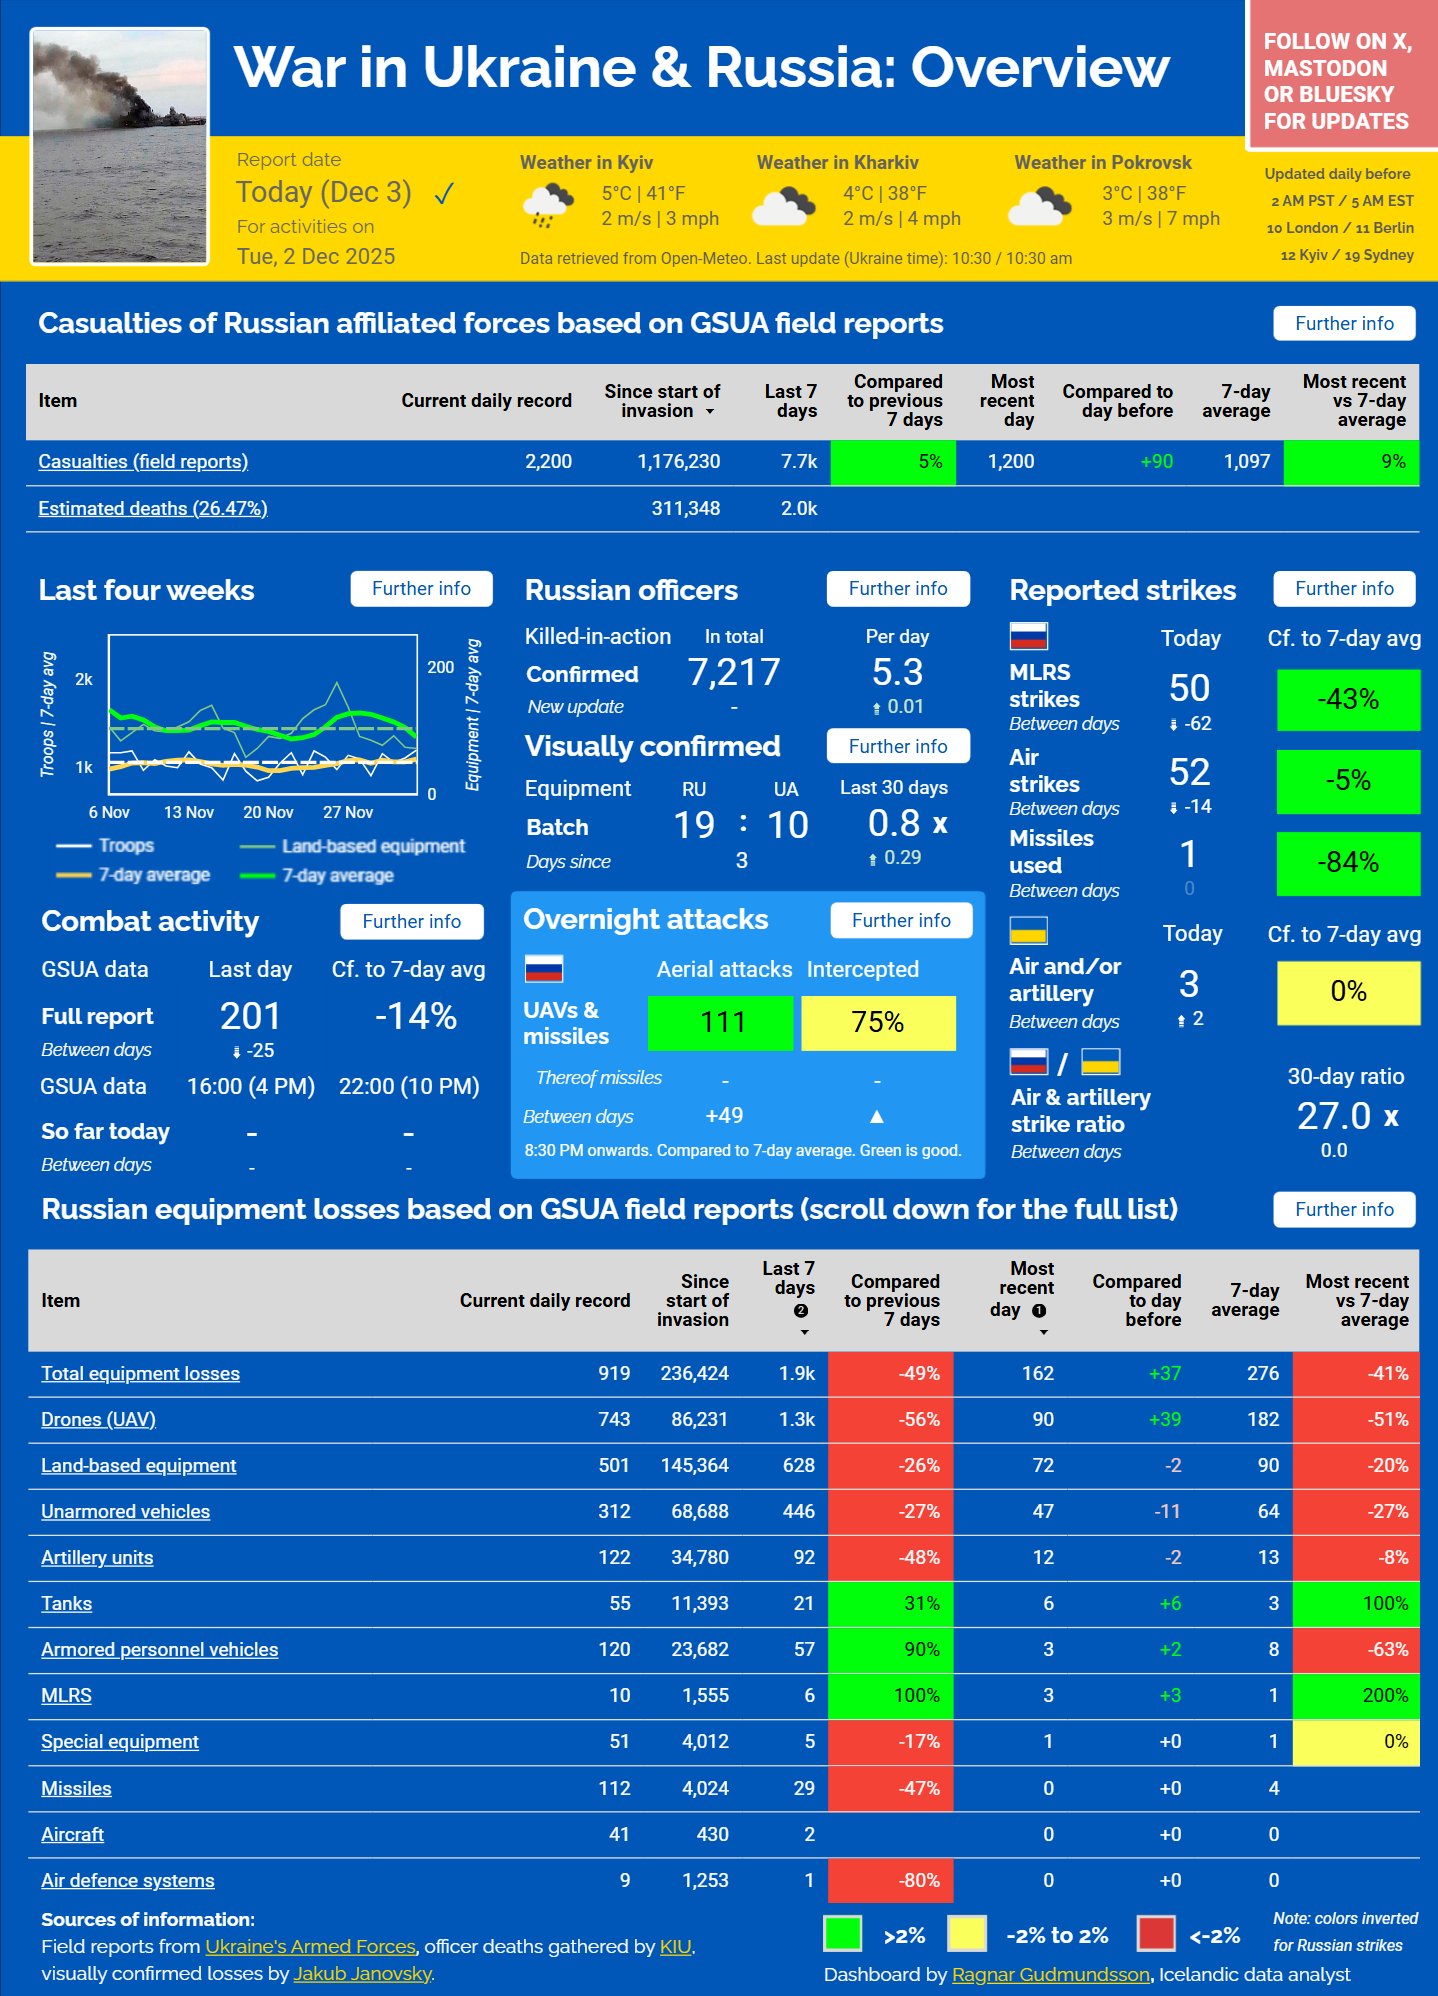1438x1996 pixels.
Task: Open sort arrow under equipment Last 7 days
Action: pos(804,1332)
